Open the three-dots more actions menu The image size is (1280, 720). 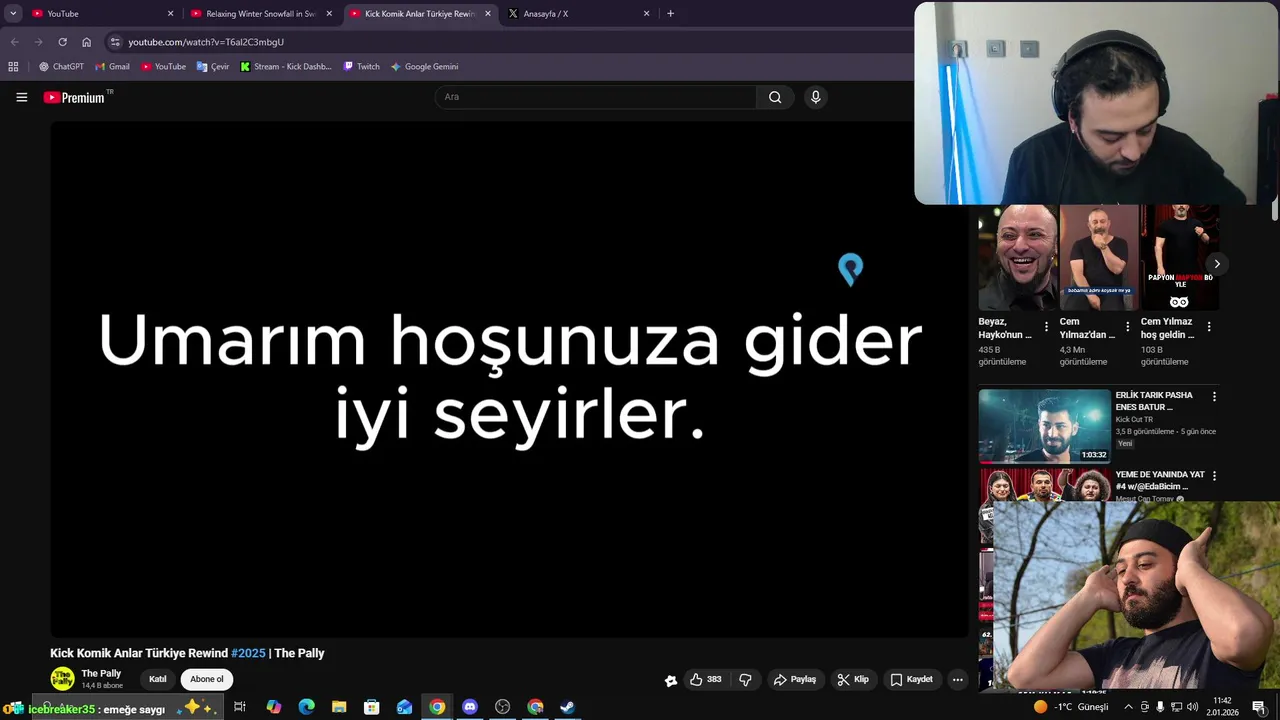[x=957, y=679]
